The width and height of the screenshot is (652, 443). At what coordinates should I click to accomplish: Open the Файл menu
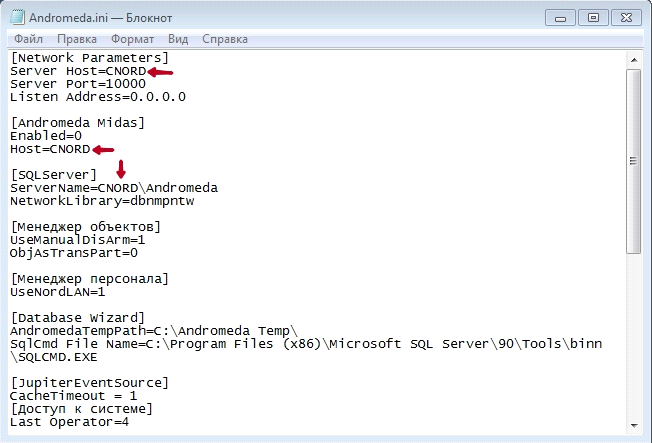(28, 39)
